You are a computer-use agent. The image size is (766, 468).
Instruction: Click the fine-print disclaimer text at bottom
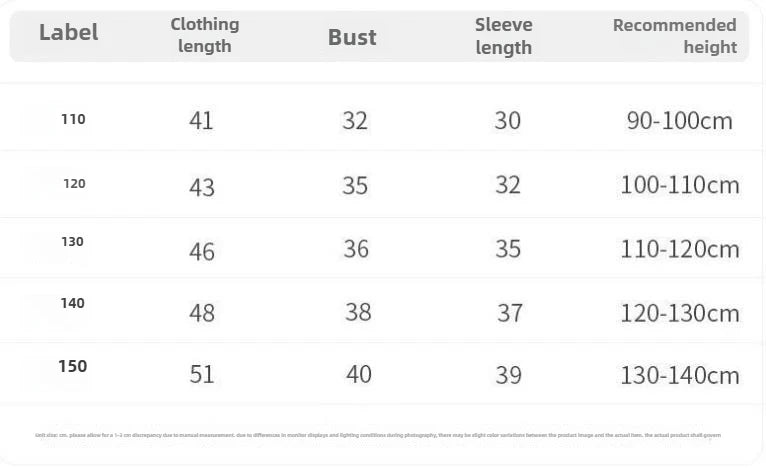pos(377,435)
